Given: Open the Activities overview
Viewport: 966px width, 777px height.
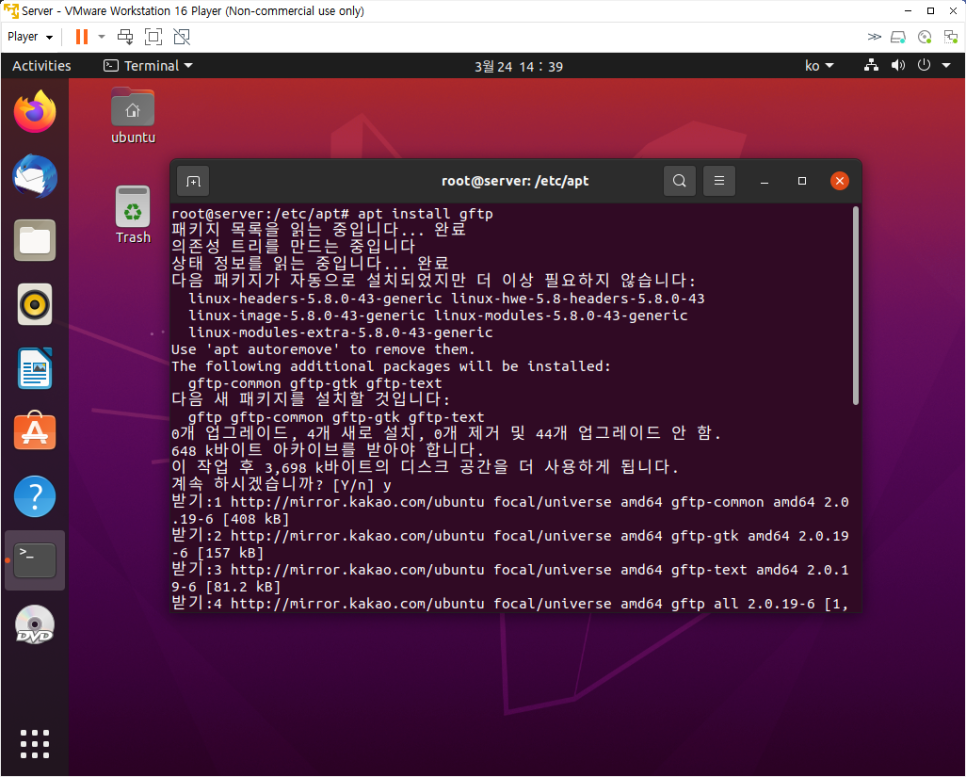Looking at the screenshot, I should point(41,66).
